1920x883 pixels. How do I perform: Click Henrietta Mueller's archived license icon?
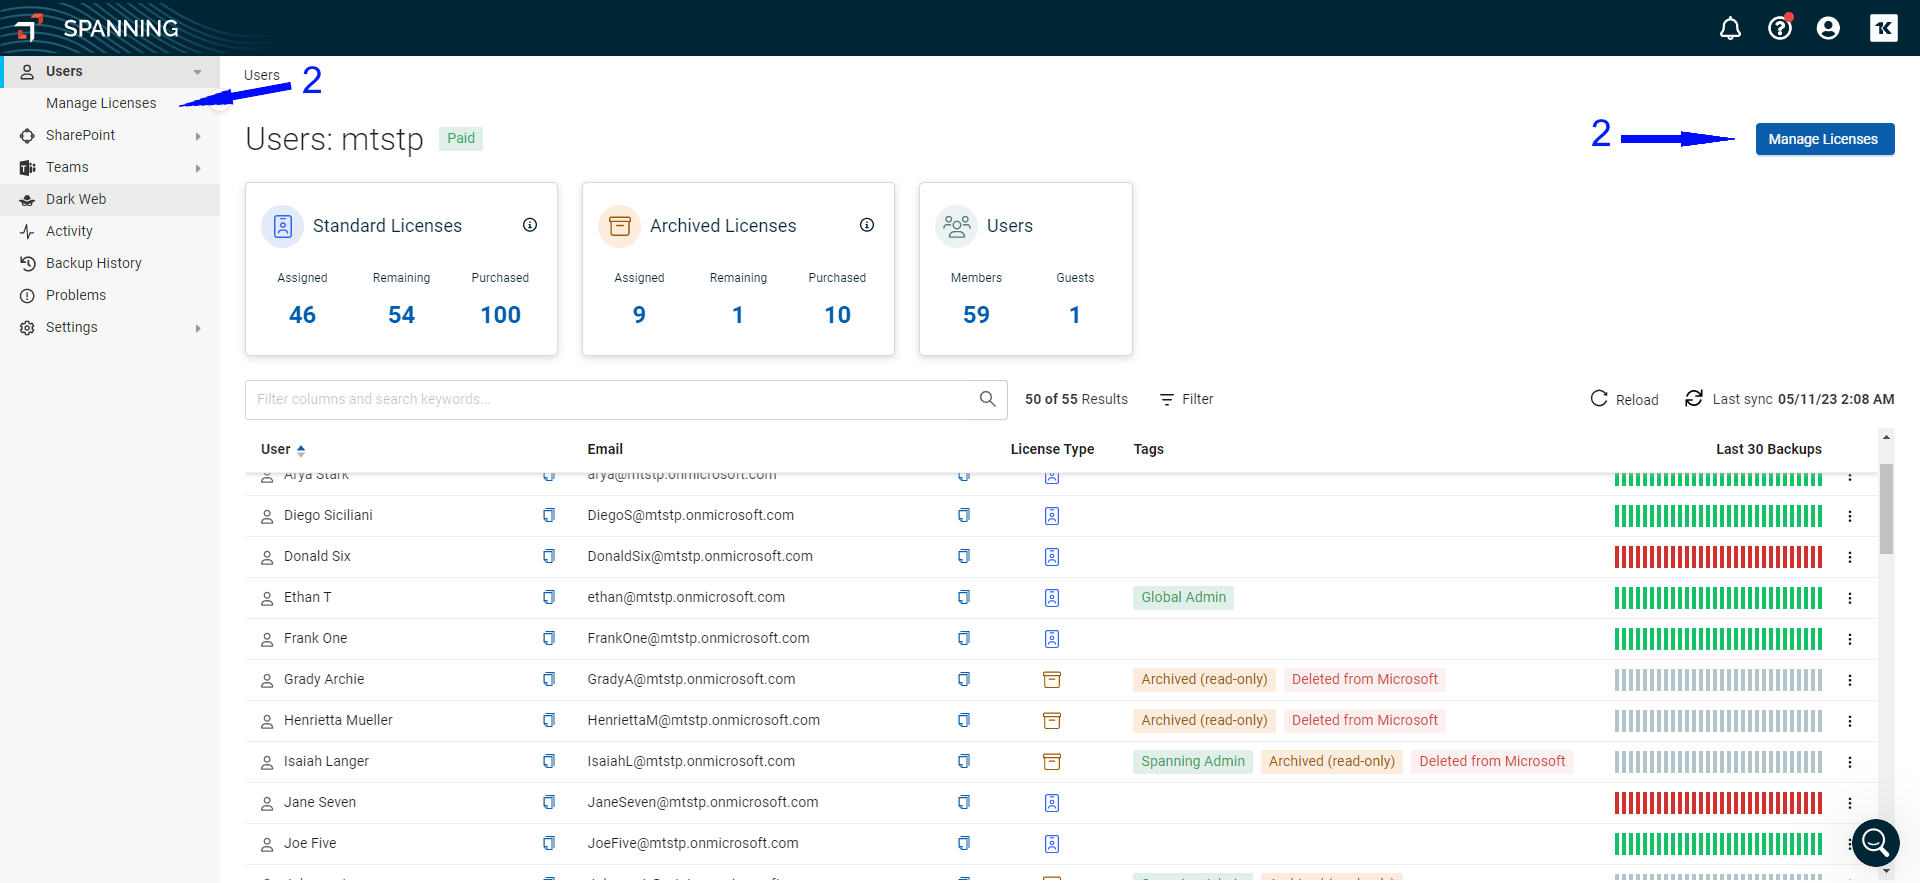[1052, 721]
